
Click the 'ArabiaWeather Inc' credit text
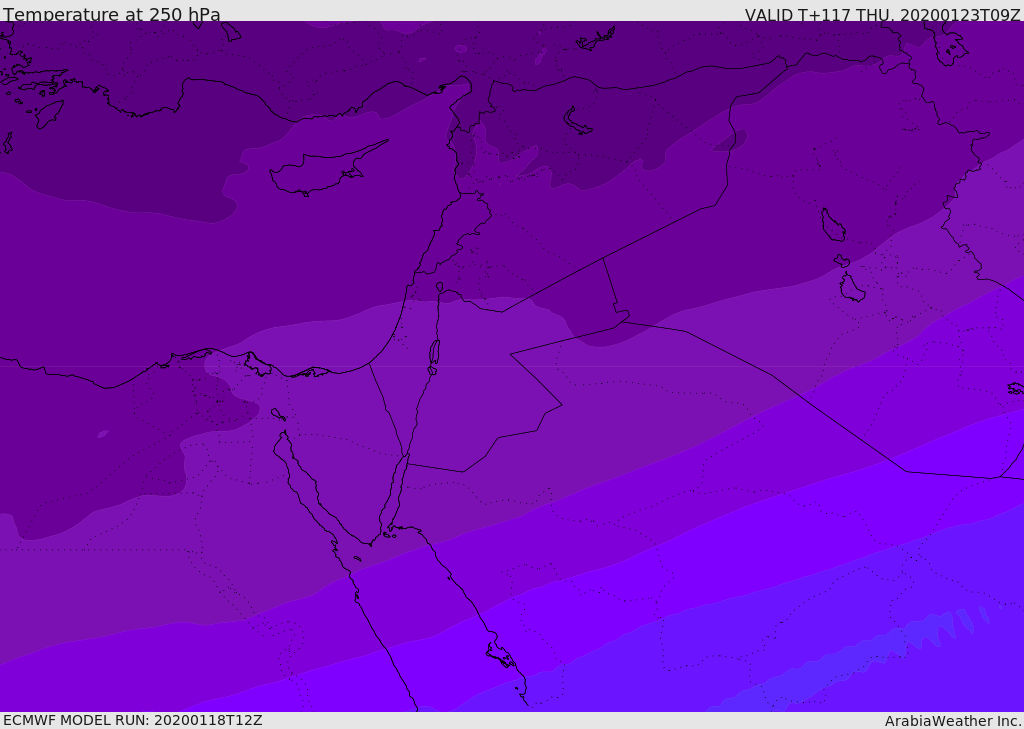point(952,721)
